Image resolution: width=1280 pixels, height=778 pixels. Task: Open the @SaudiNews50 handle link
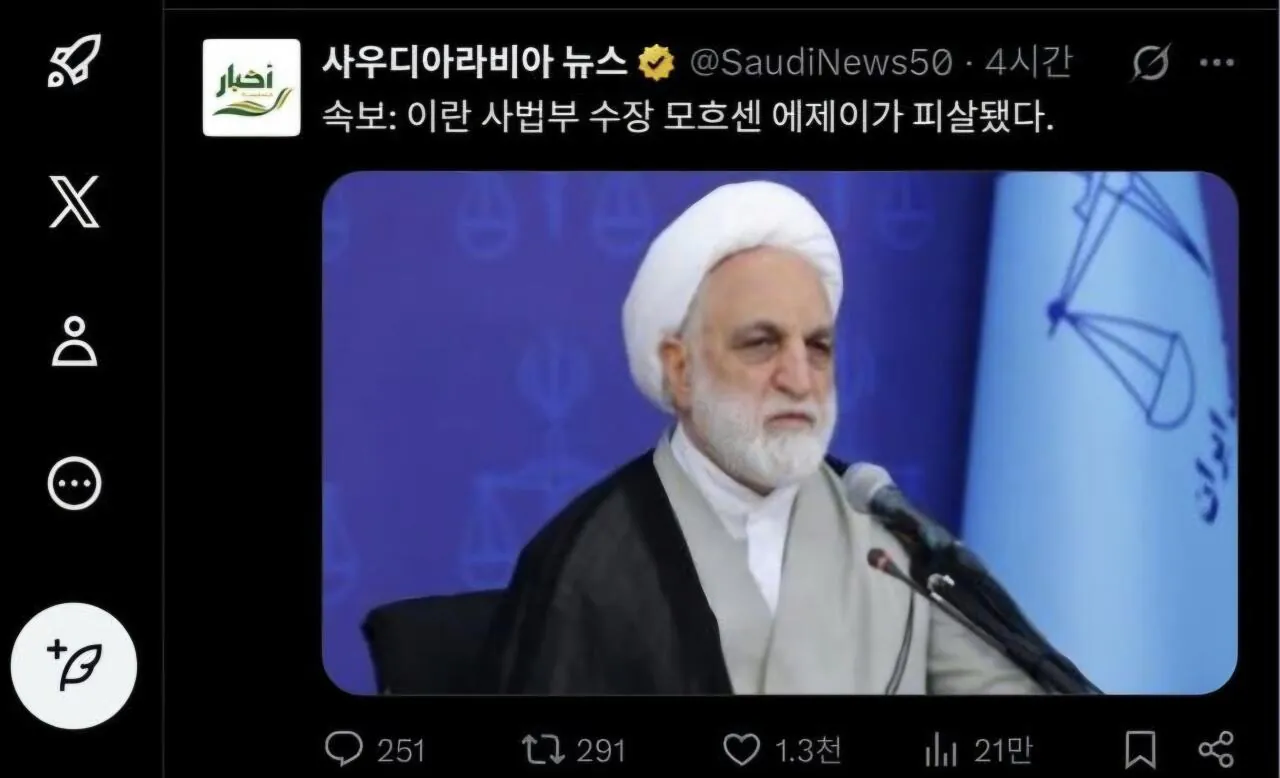tap(820, 64)
